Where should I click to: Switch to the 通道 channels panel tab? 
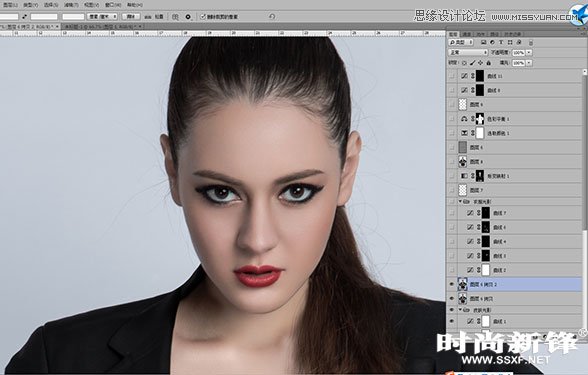[x=466, y=34]
